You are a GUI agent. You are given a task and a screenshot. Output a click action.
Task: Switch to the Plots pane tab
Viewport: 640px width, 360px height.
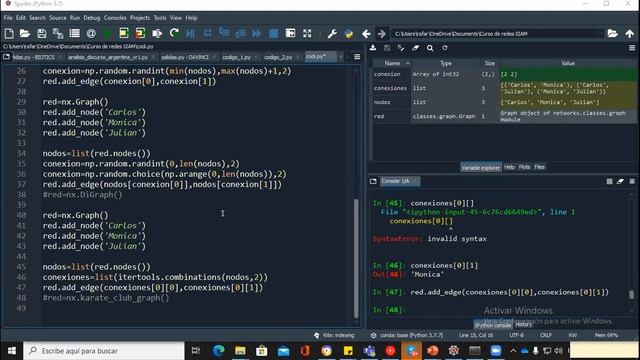coord(524,167)
